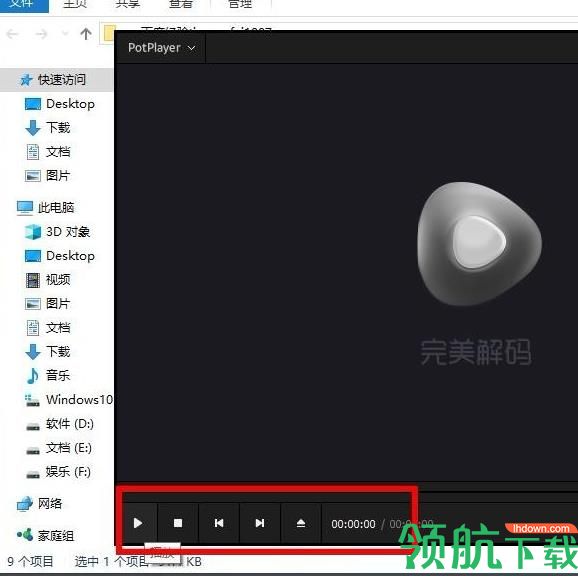
Task: Open 下载 folder under 此电脑
Action: click(48, 352)
